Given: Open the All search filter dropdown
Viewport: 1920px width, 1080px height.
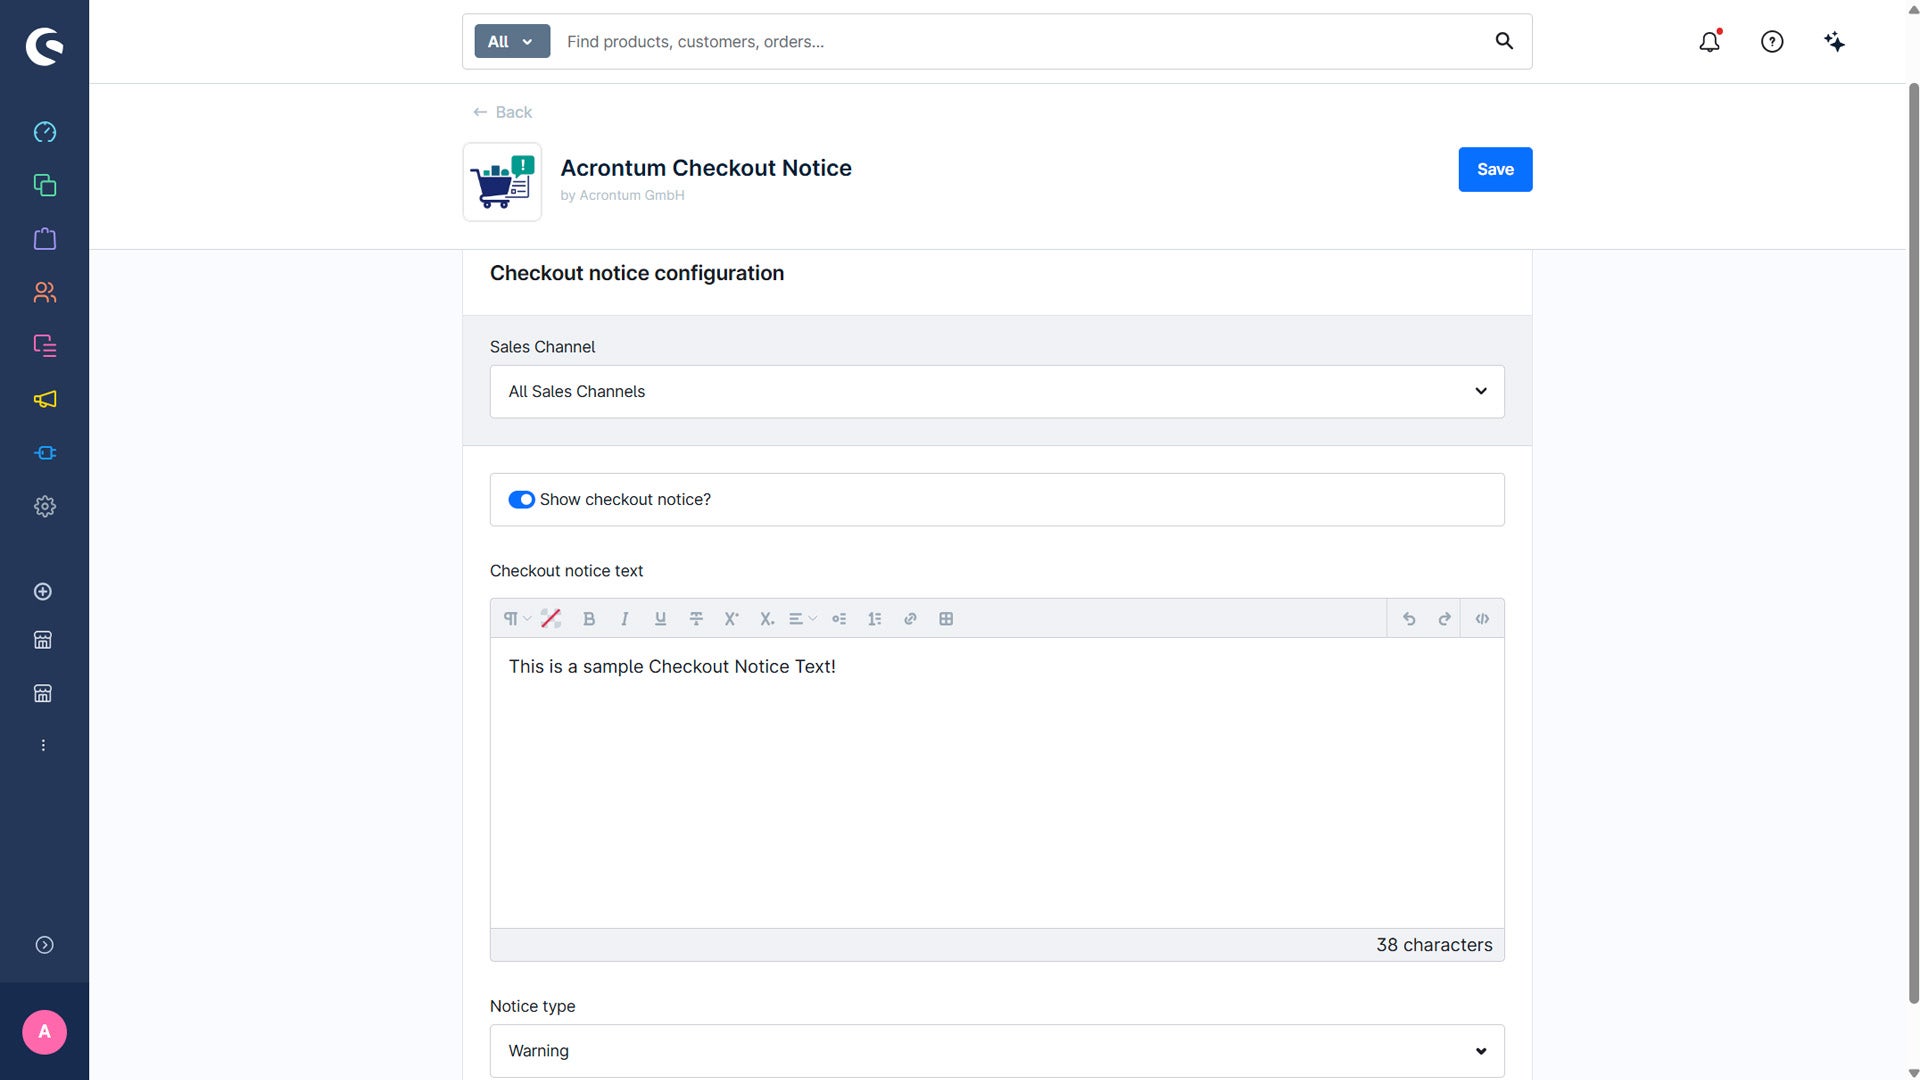Looking at the screenshot, I should [x=512, y=41].
